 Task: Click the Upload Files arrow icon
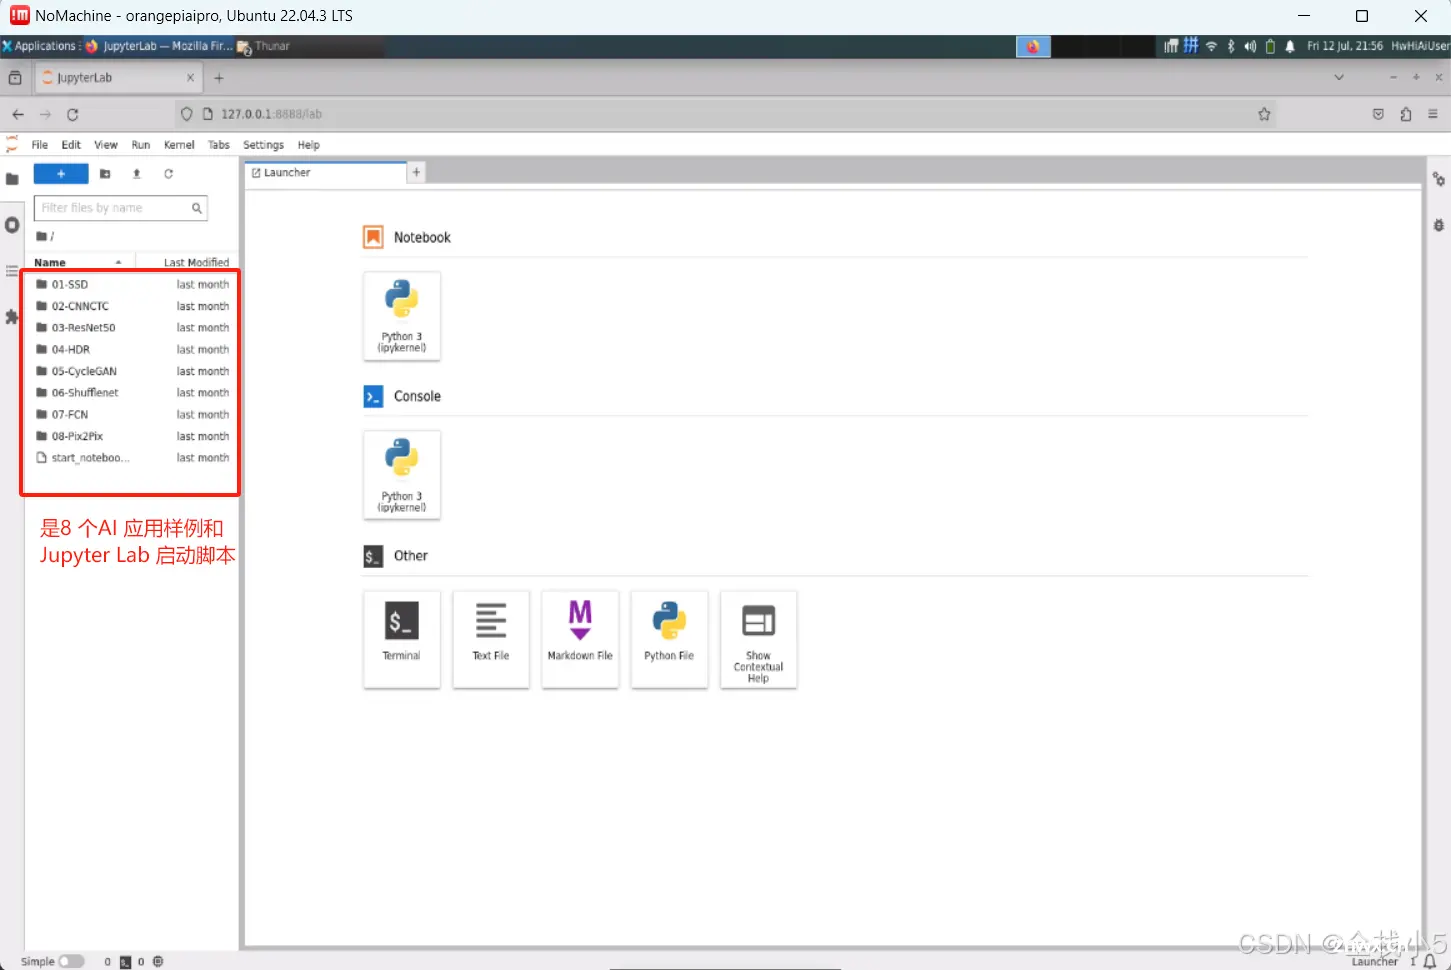click(137, 174)
